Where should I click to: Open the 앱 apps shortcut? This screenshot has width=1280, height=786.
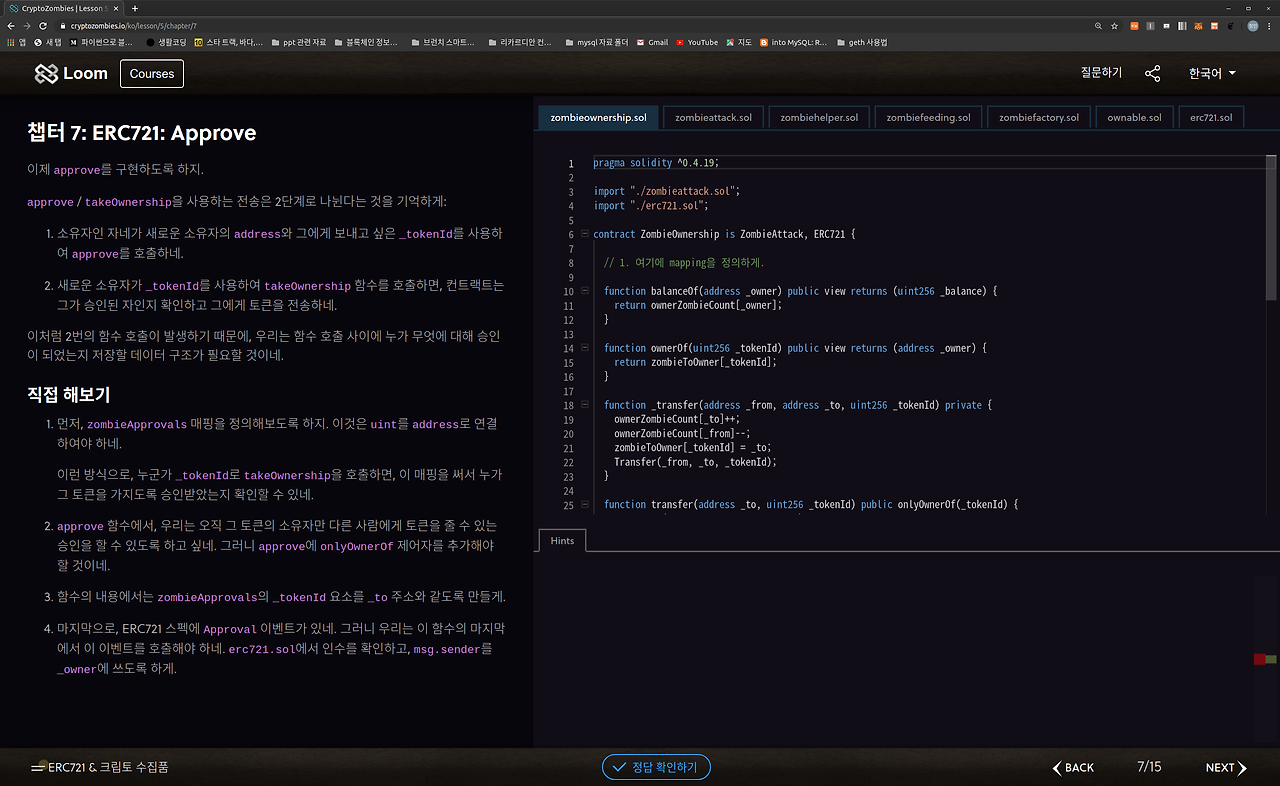click(16, 42)
